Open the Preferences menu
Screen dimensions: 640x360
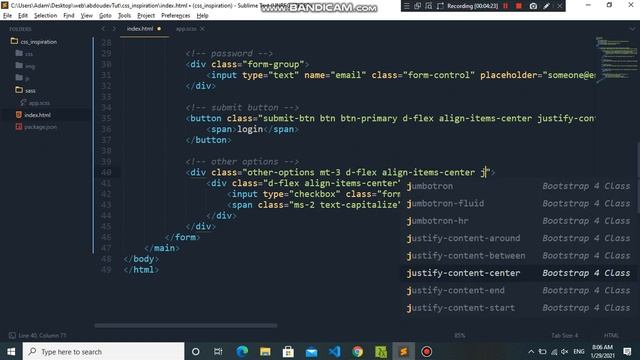pos(176,16)
